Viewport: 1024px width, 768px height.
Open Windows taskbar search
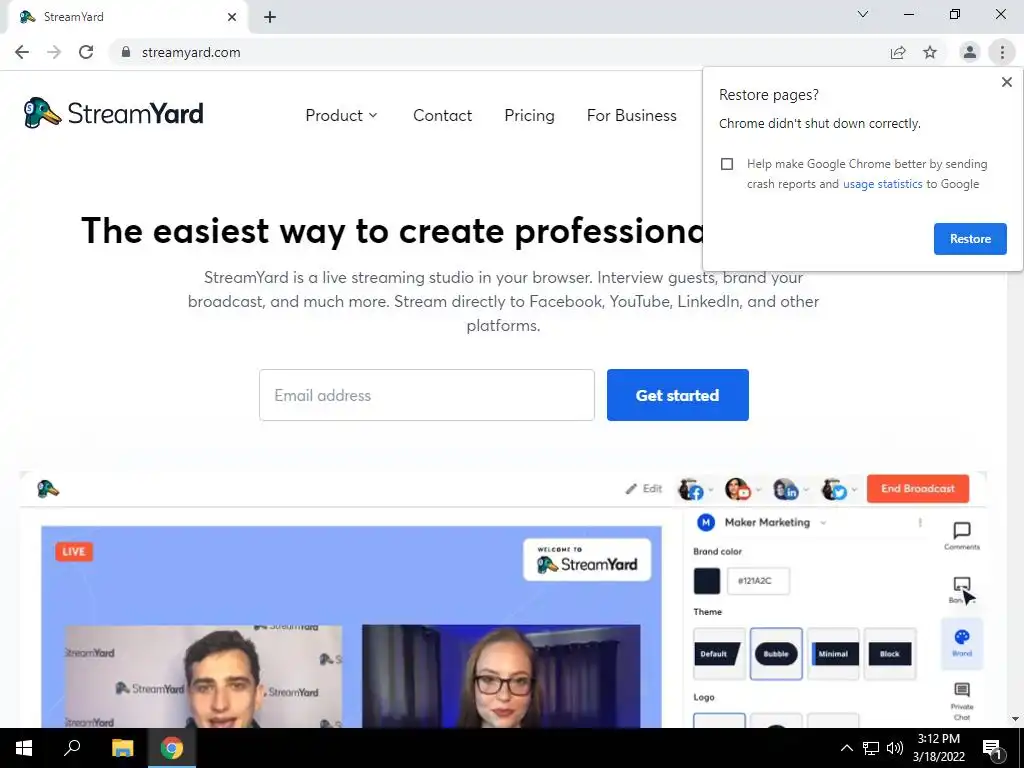click(72, 748)
